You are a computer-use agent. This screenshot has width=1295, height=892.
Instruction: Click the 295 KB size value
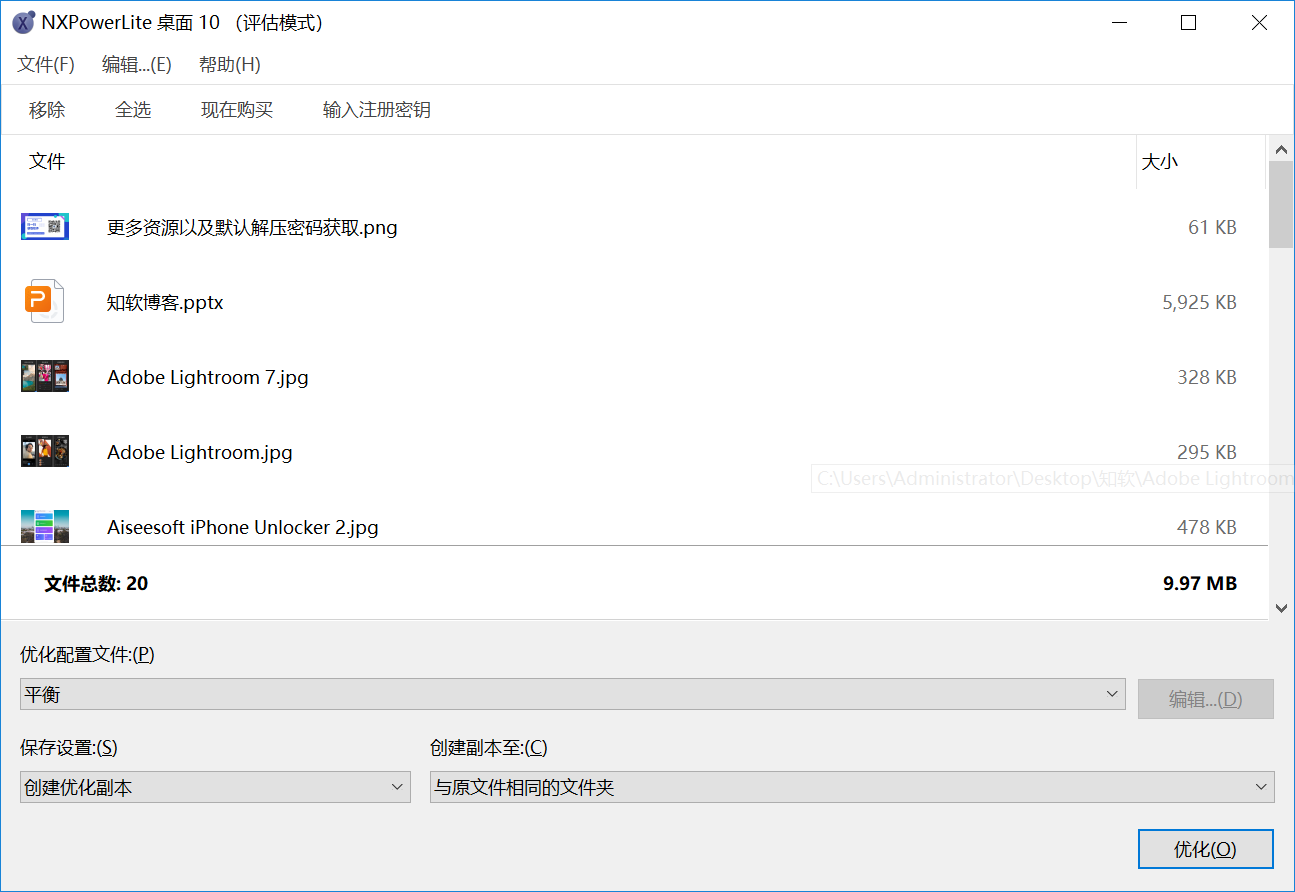point(1207,453)
